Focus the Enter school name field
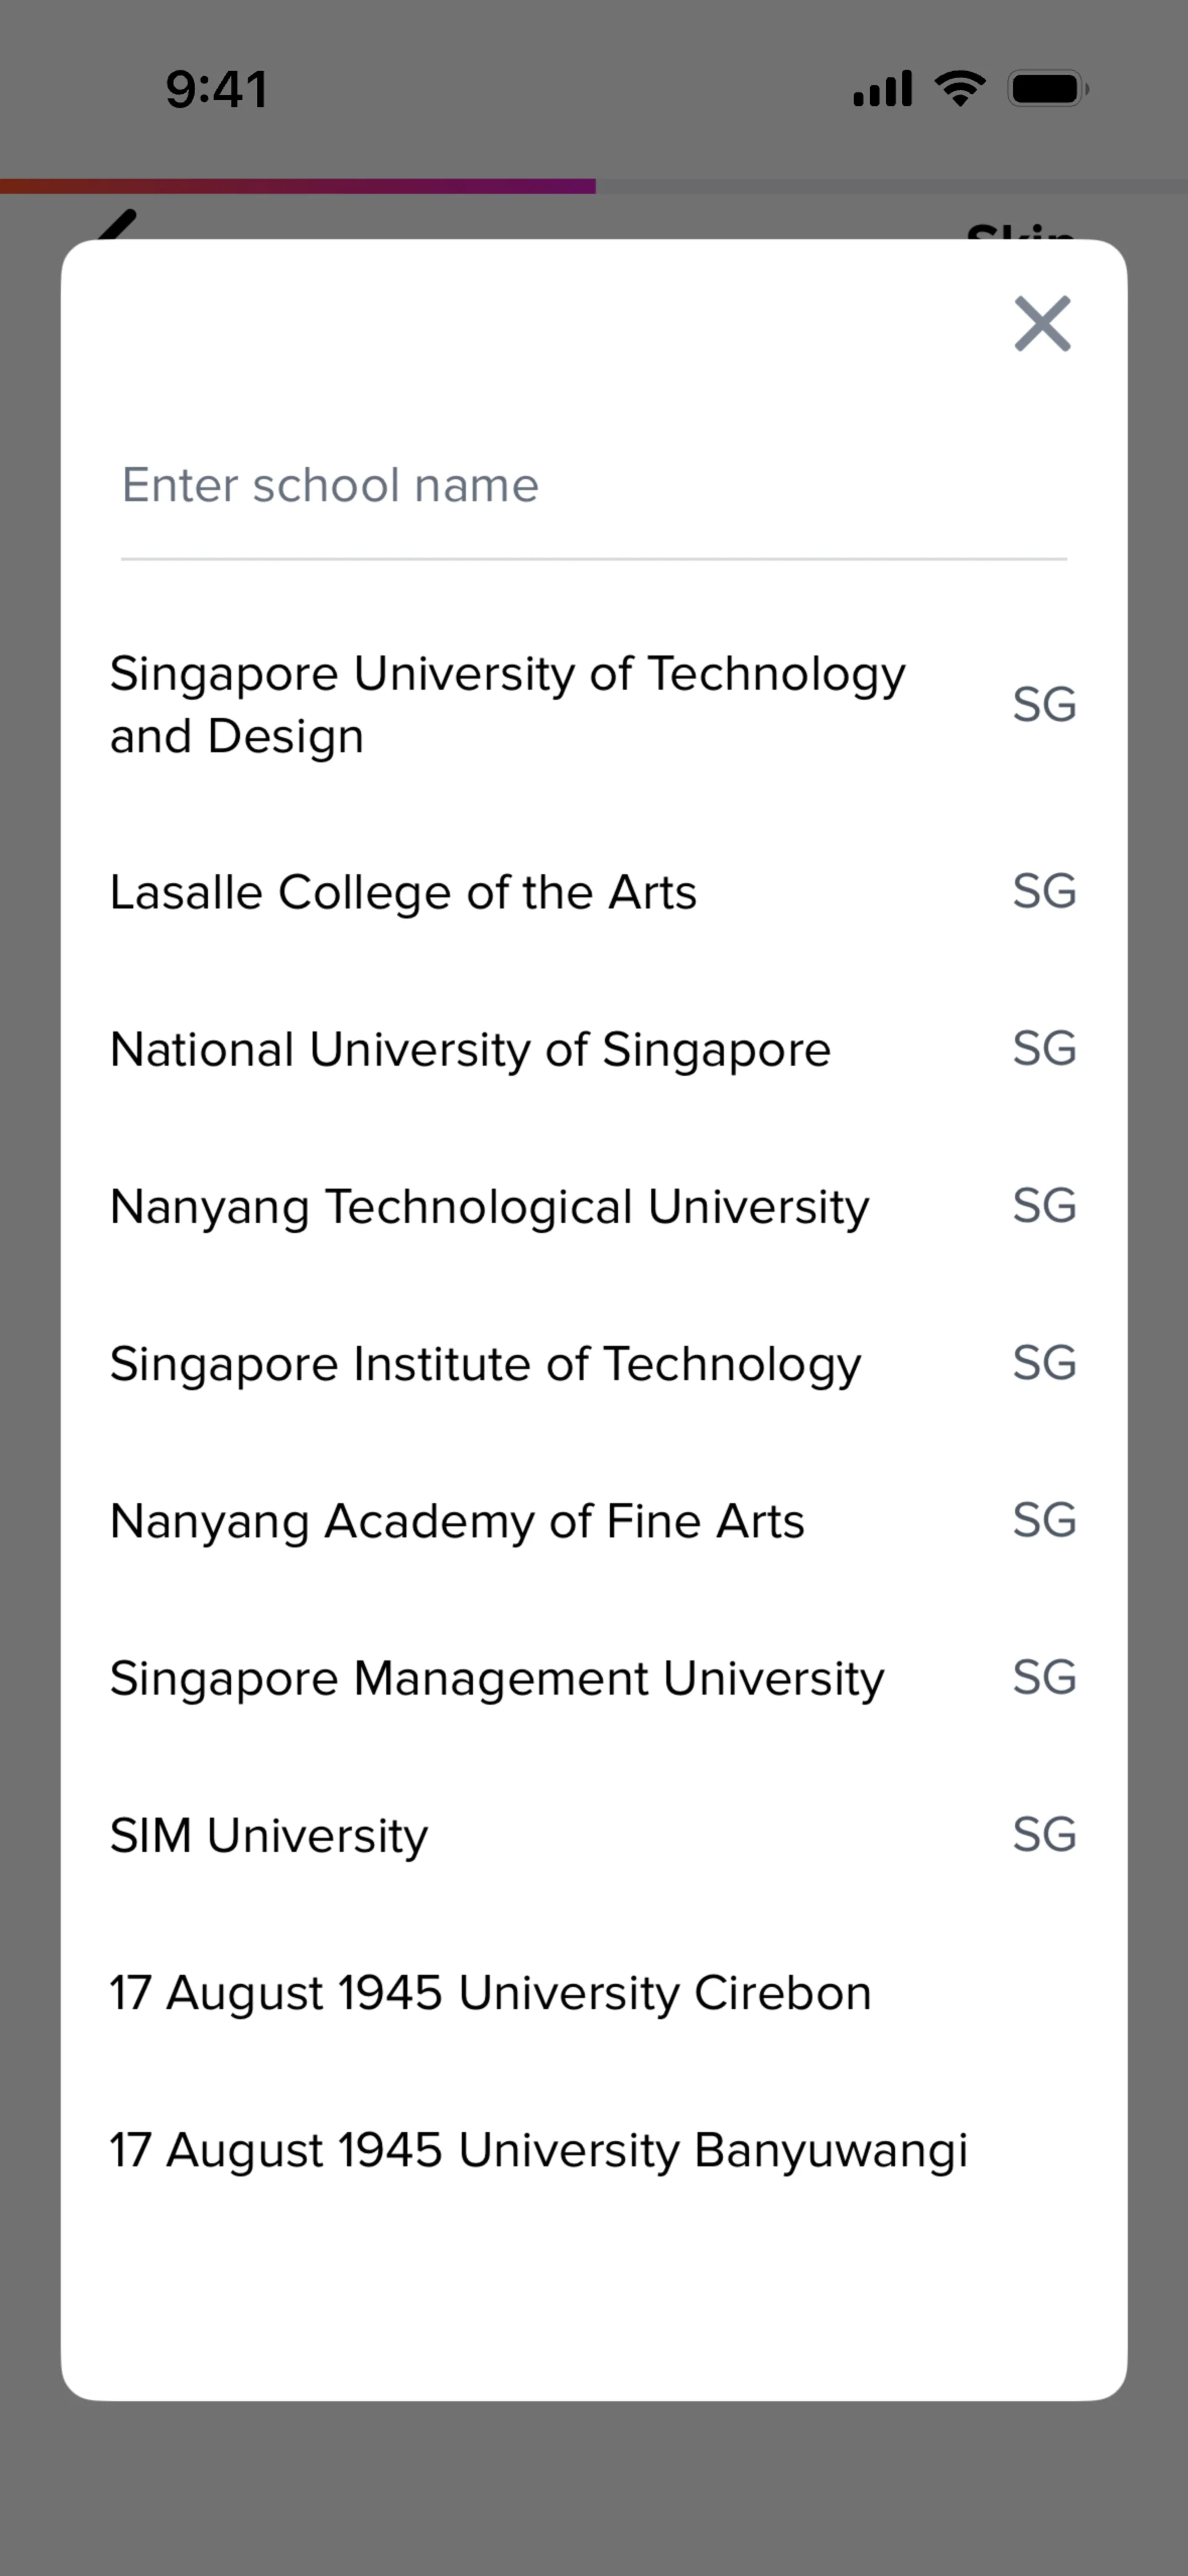Image resolution: width=1188 pixels, height=2576 pixels. click(594, 486)
